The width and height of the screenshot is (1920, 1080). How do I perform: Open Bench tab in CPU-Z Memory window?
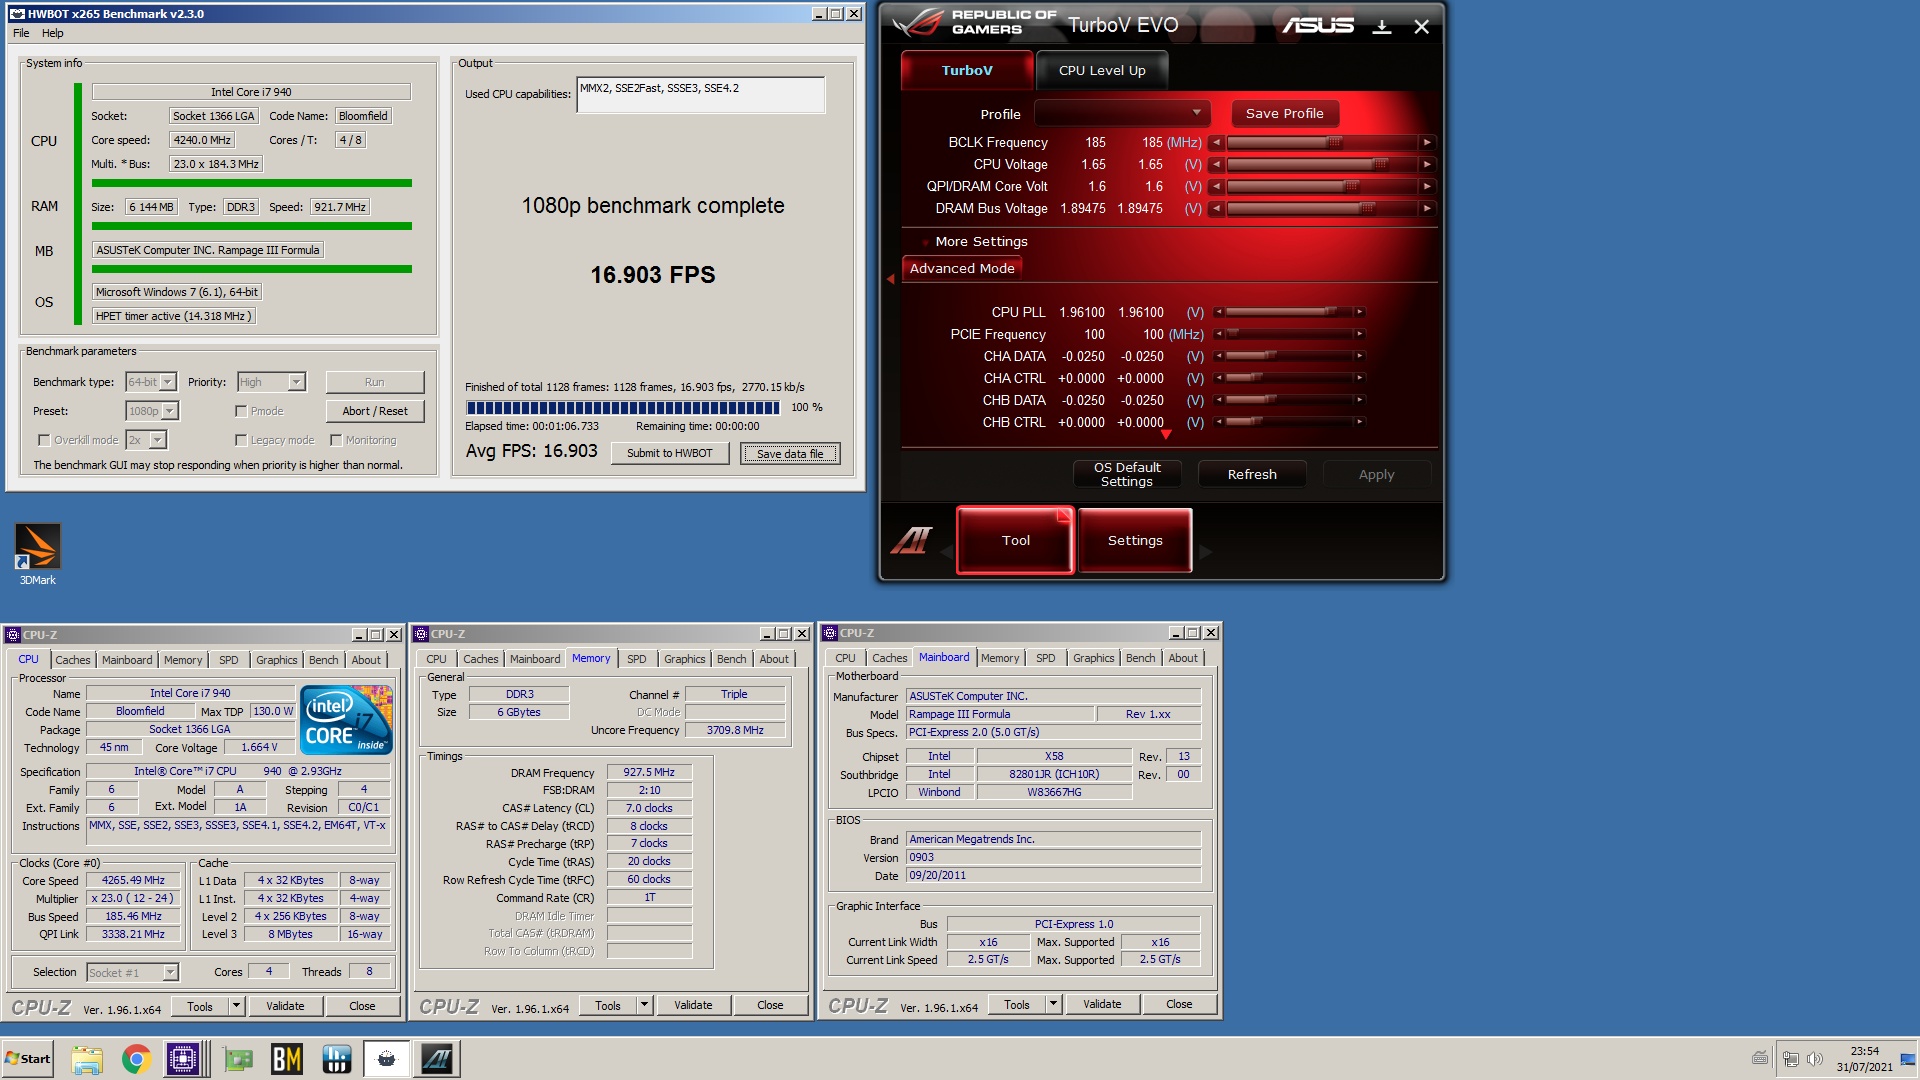731,659
